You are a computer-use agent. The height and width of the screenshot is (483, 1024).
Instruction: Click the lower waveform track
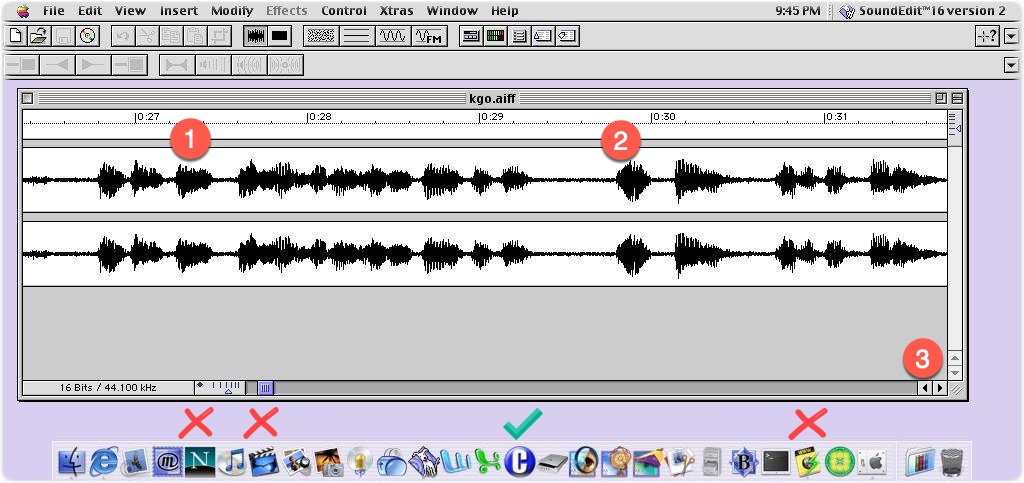tap(485, 253)
